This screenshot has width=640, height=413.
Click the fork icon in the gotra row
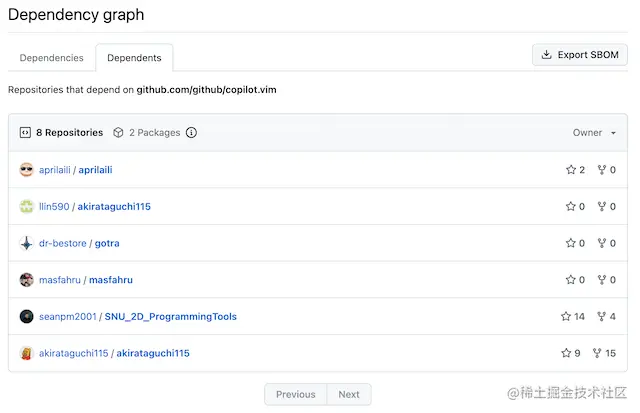tap(602, 243)
